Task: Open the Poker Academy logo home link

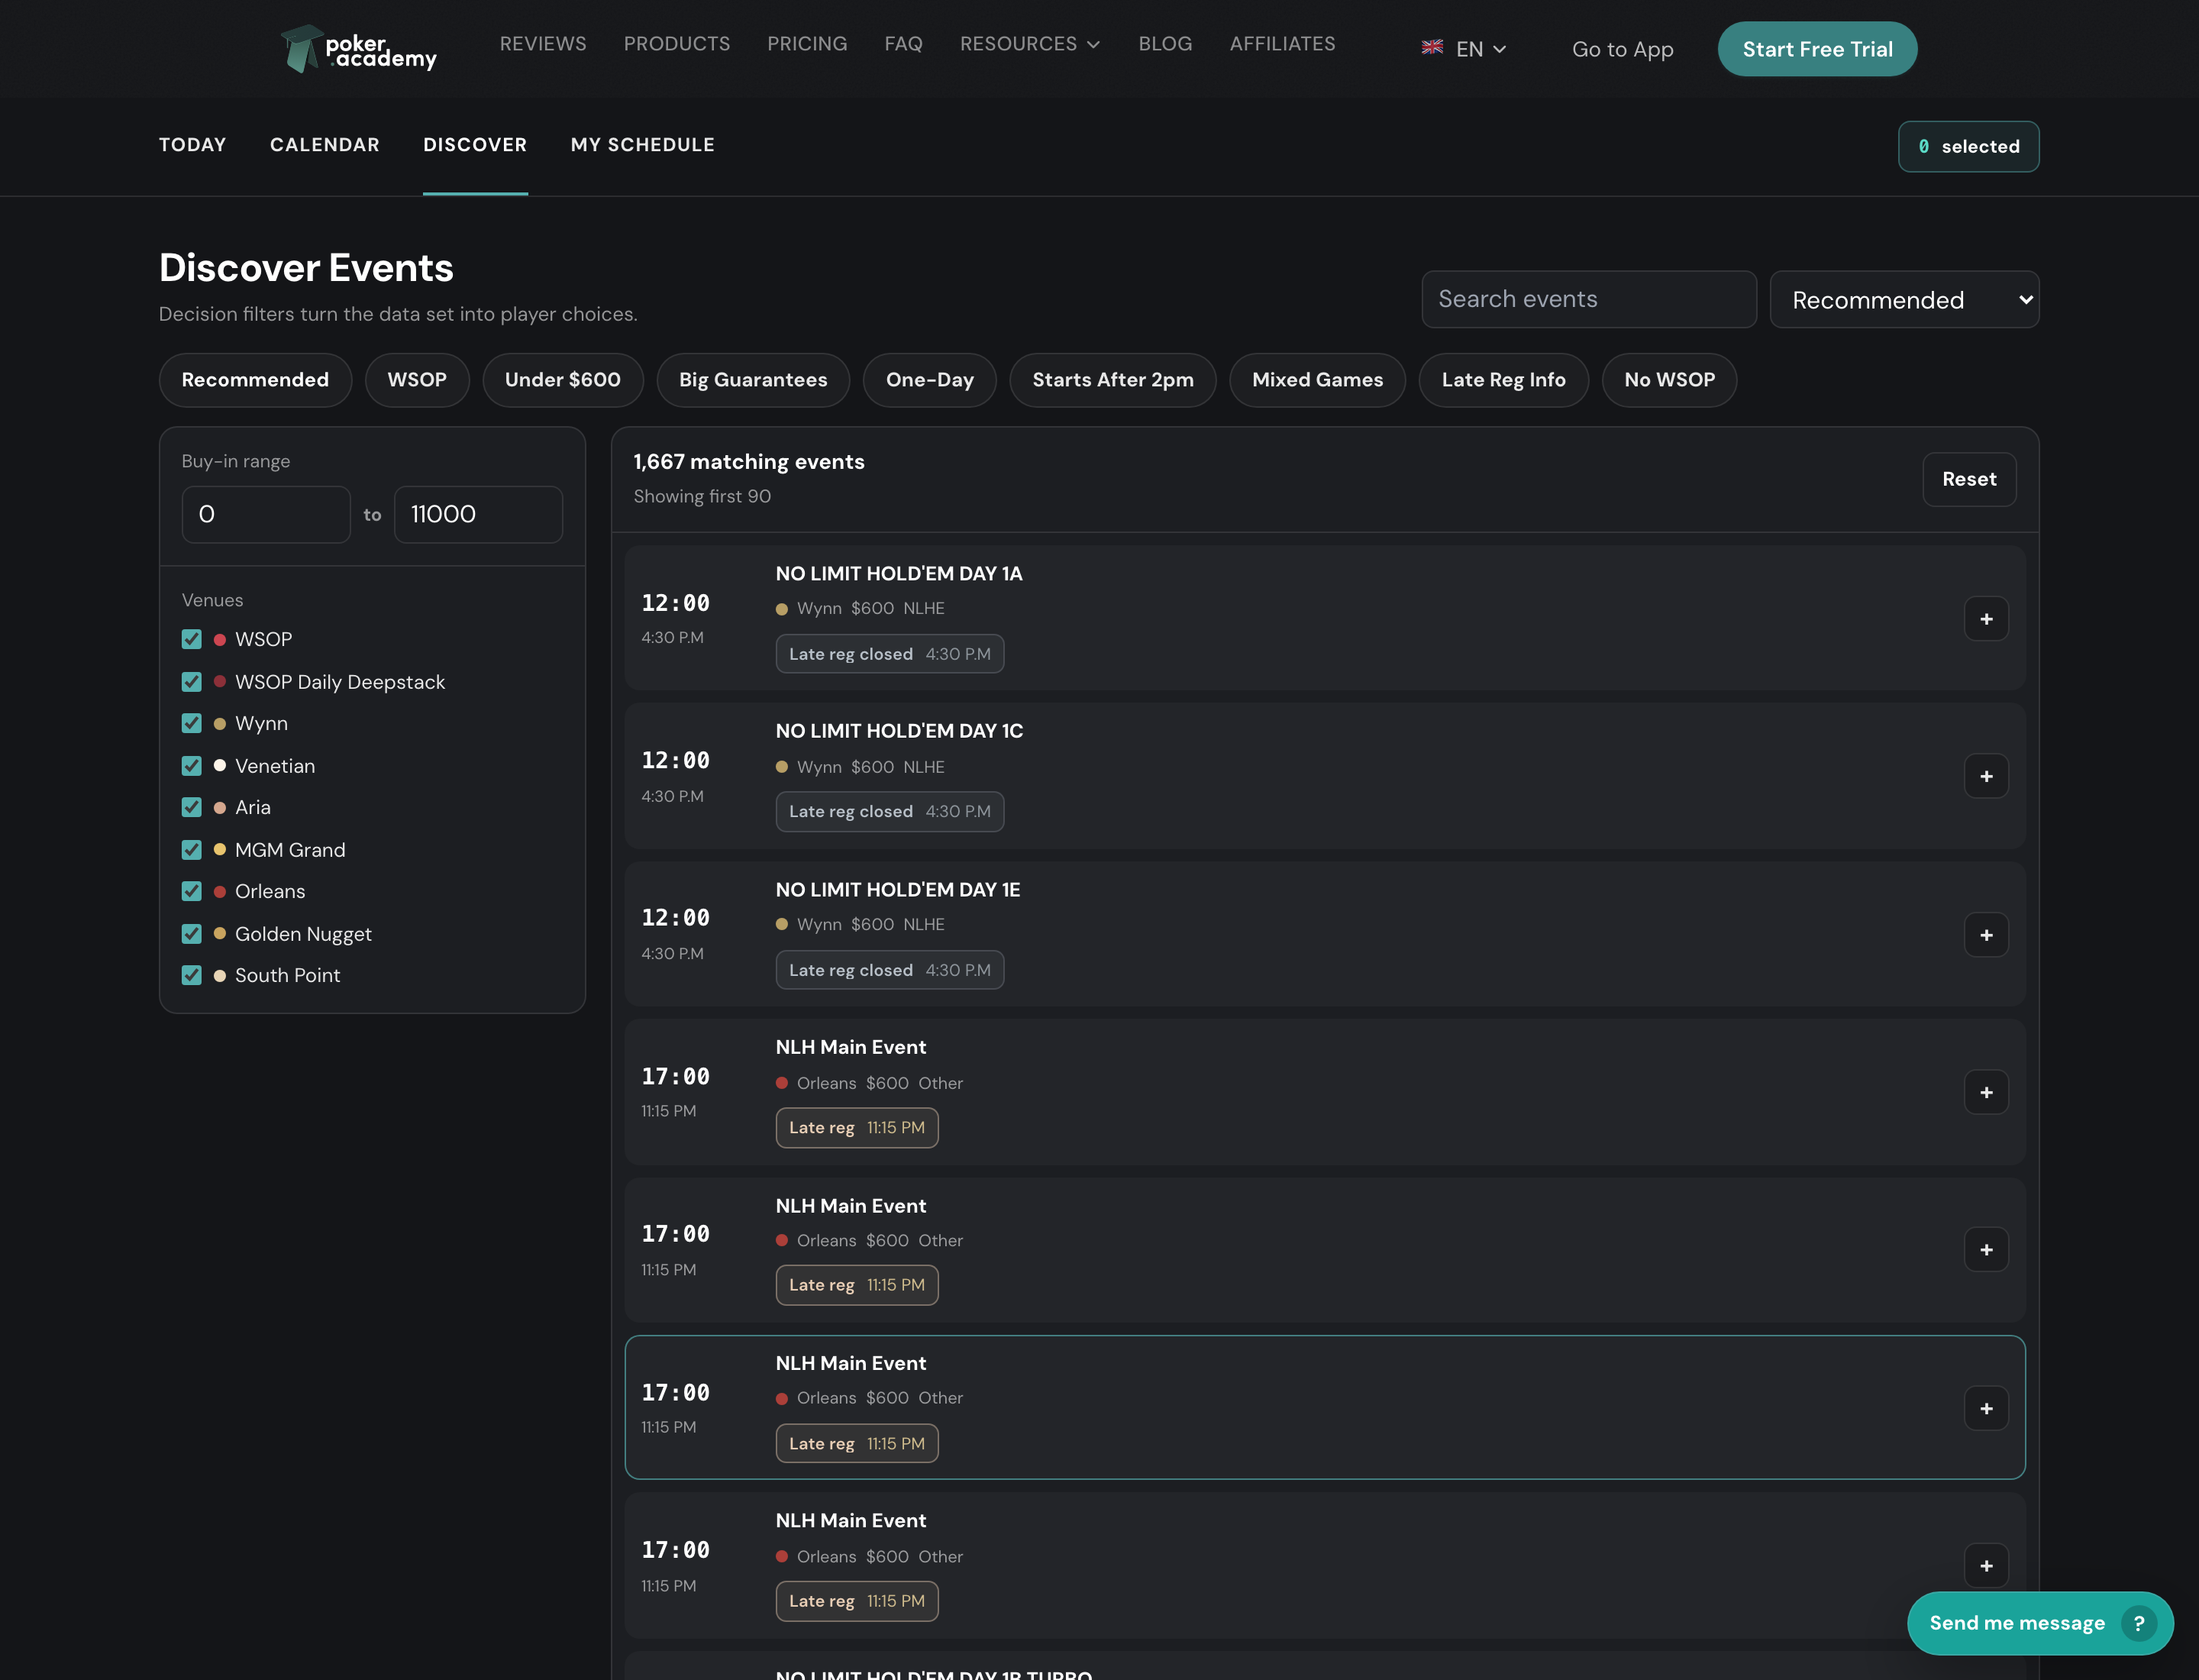Action: click(x=359, y=49)
